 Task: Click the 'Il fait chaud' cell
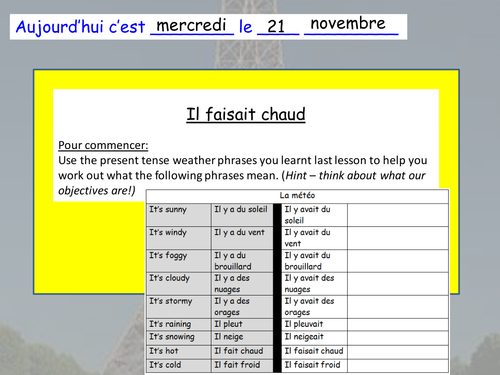(x=242, y=352)
